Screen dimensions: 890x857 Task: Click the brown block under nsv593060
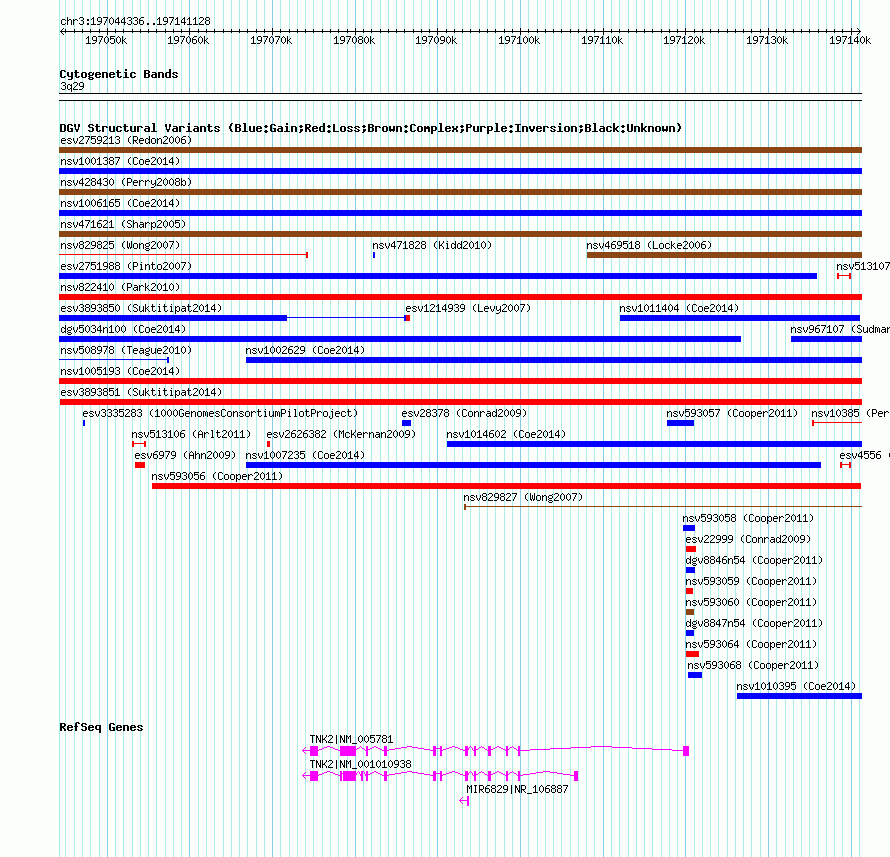(x=690, y=612)
